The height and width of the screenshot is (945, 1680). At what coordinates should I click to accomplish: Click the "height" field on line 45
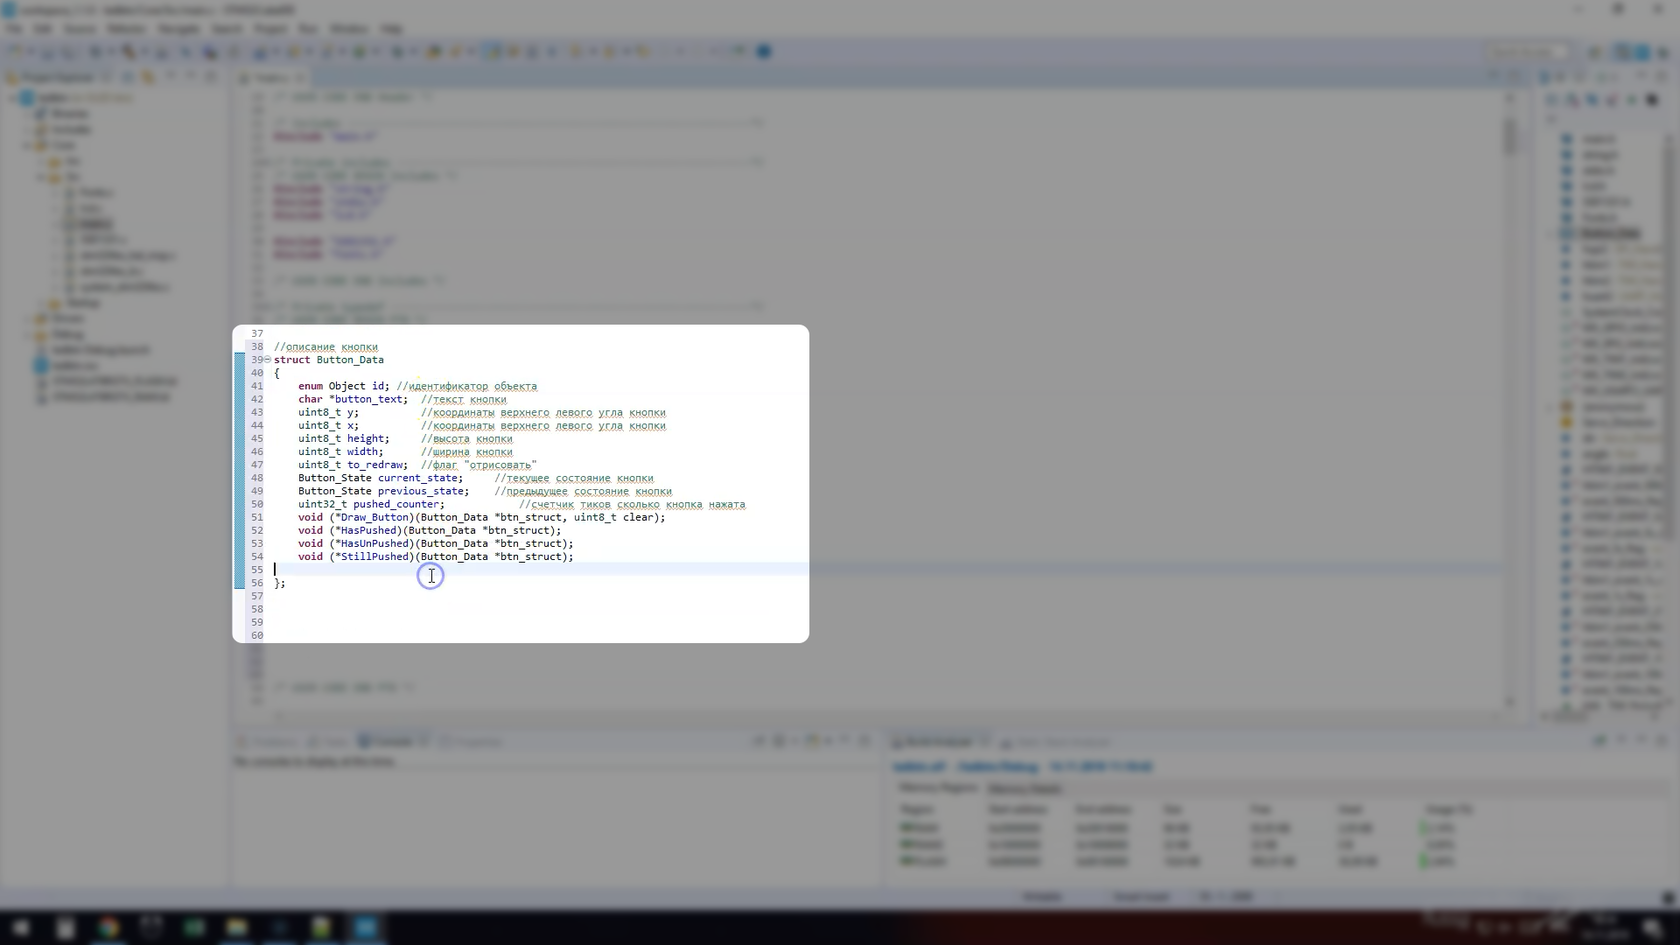(365, 438)
